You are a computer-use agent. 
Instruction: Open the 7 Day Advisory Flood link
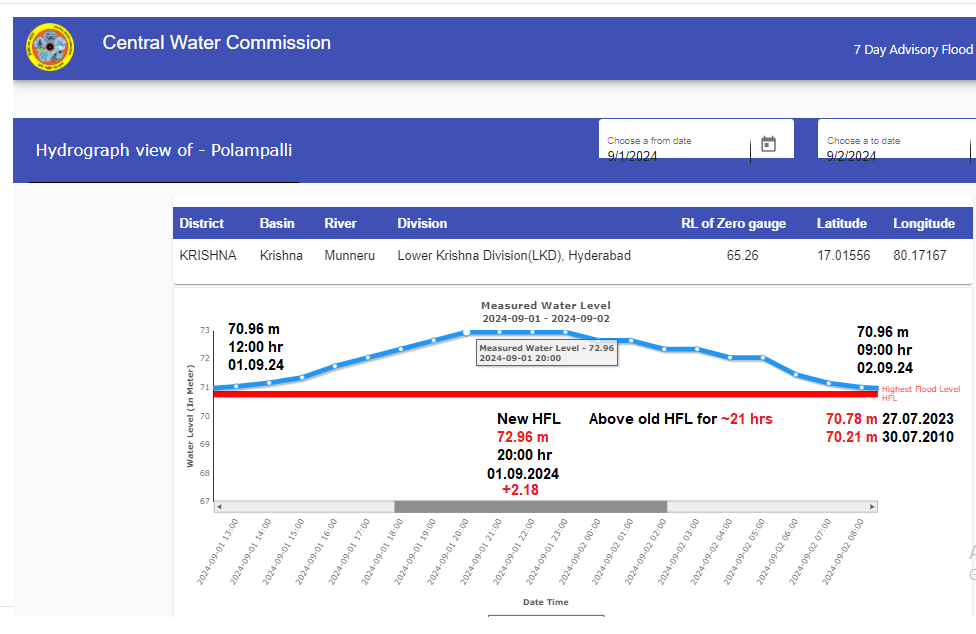pyautogui.click(x=912, y=50)
